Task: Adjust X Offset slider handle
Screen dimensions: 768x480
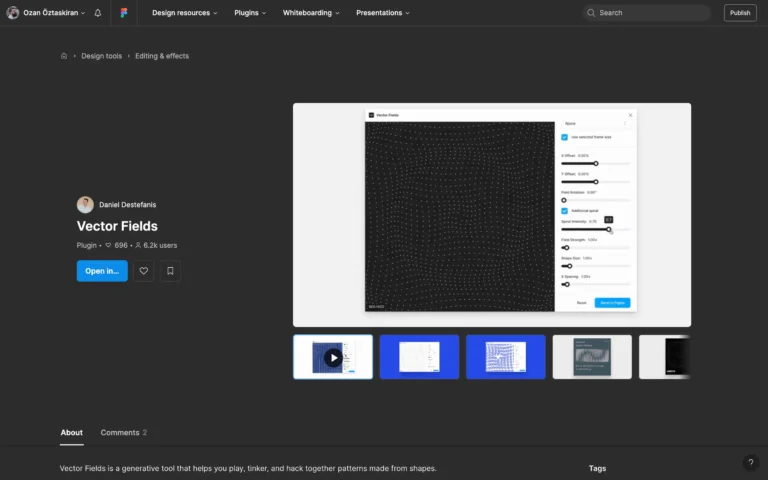Action: coord(596,164)
